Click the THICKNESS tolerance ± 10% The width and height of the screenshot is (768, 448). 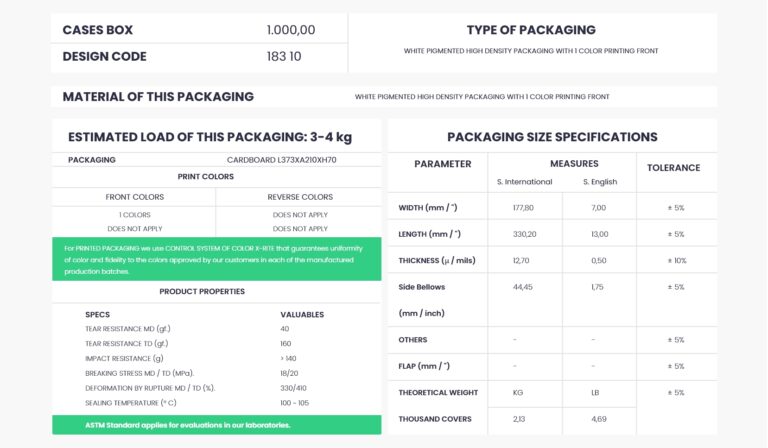click(x=676, y=260)
